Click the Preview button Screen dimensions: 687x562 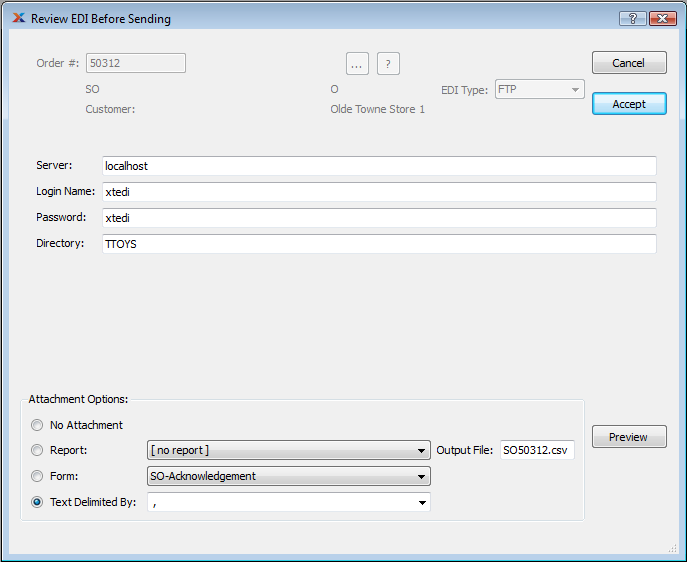[628, 437]
